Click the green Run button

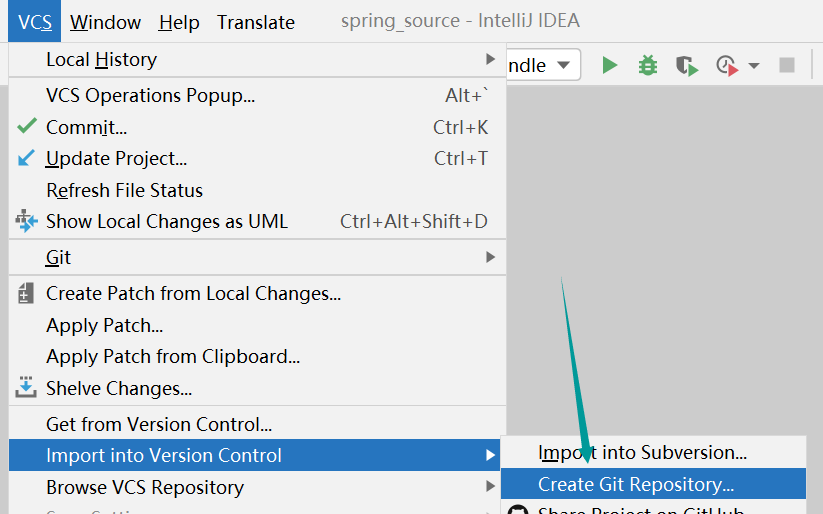click(609, 66)
